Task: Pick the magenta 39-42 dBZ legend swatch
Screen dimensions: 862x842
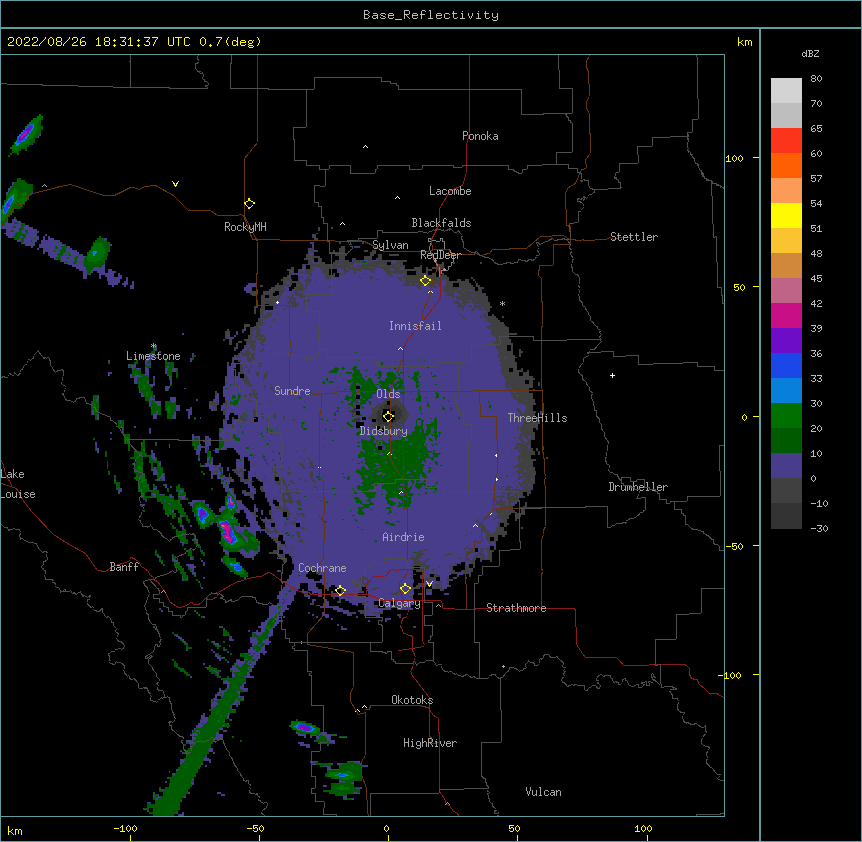Action: click(786, 315)
